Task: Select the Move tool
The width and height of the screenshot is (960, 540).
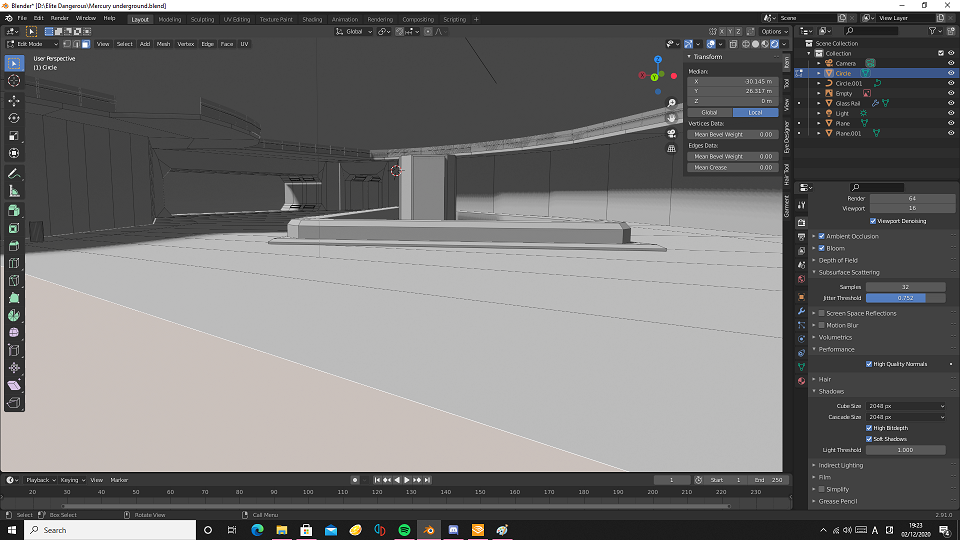Action: [x=14, y=100]
